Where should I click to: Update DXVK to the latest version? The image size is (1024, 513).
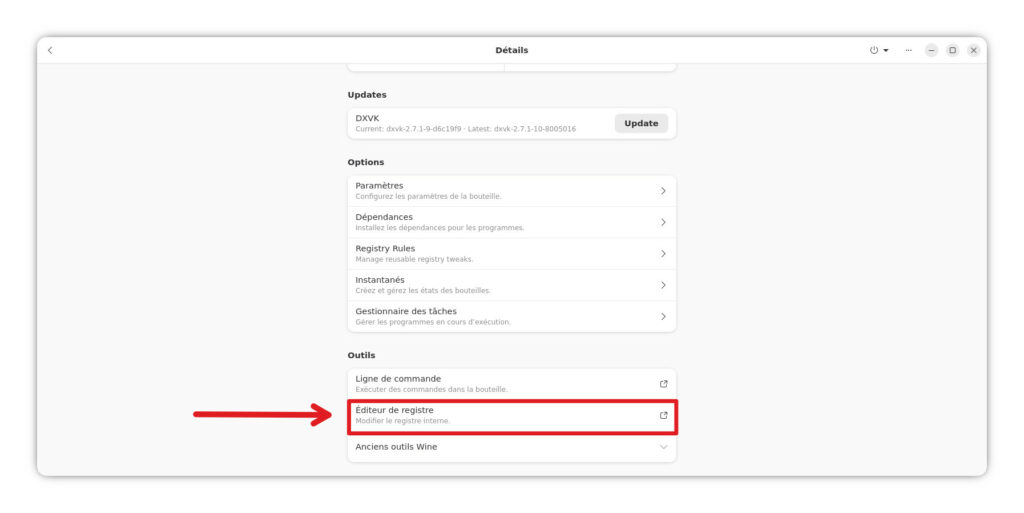pos(641,124)
